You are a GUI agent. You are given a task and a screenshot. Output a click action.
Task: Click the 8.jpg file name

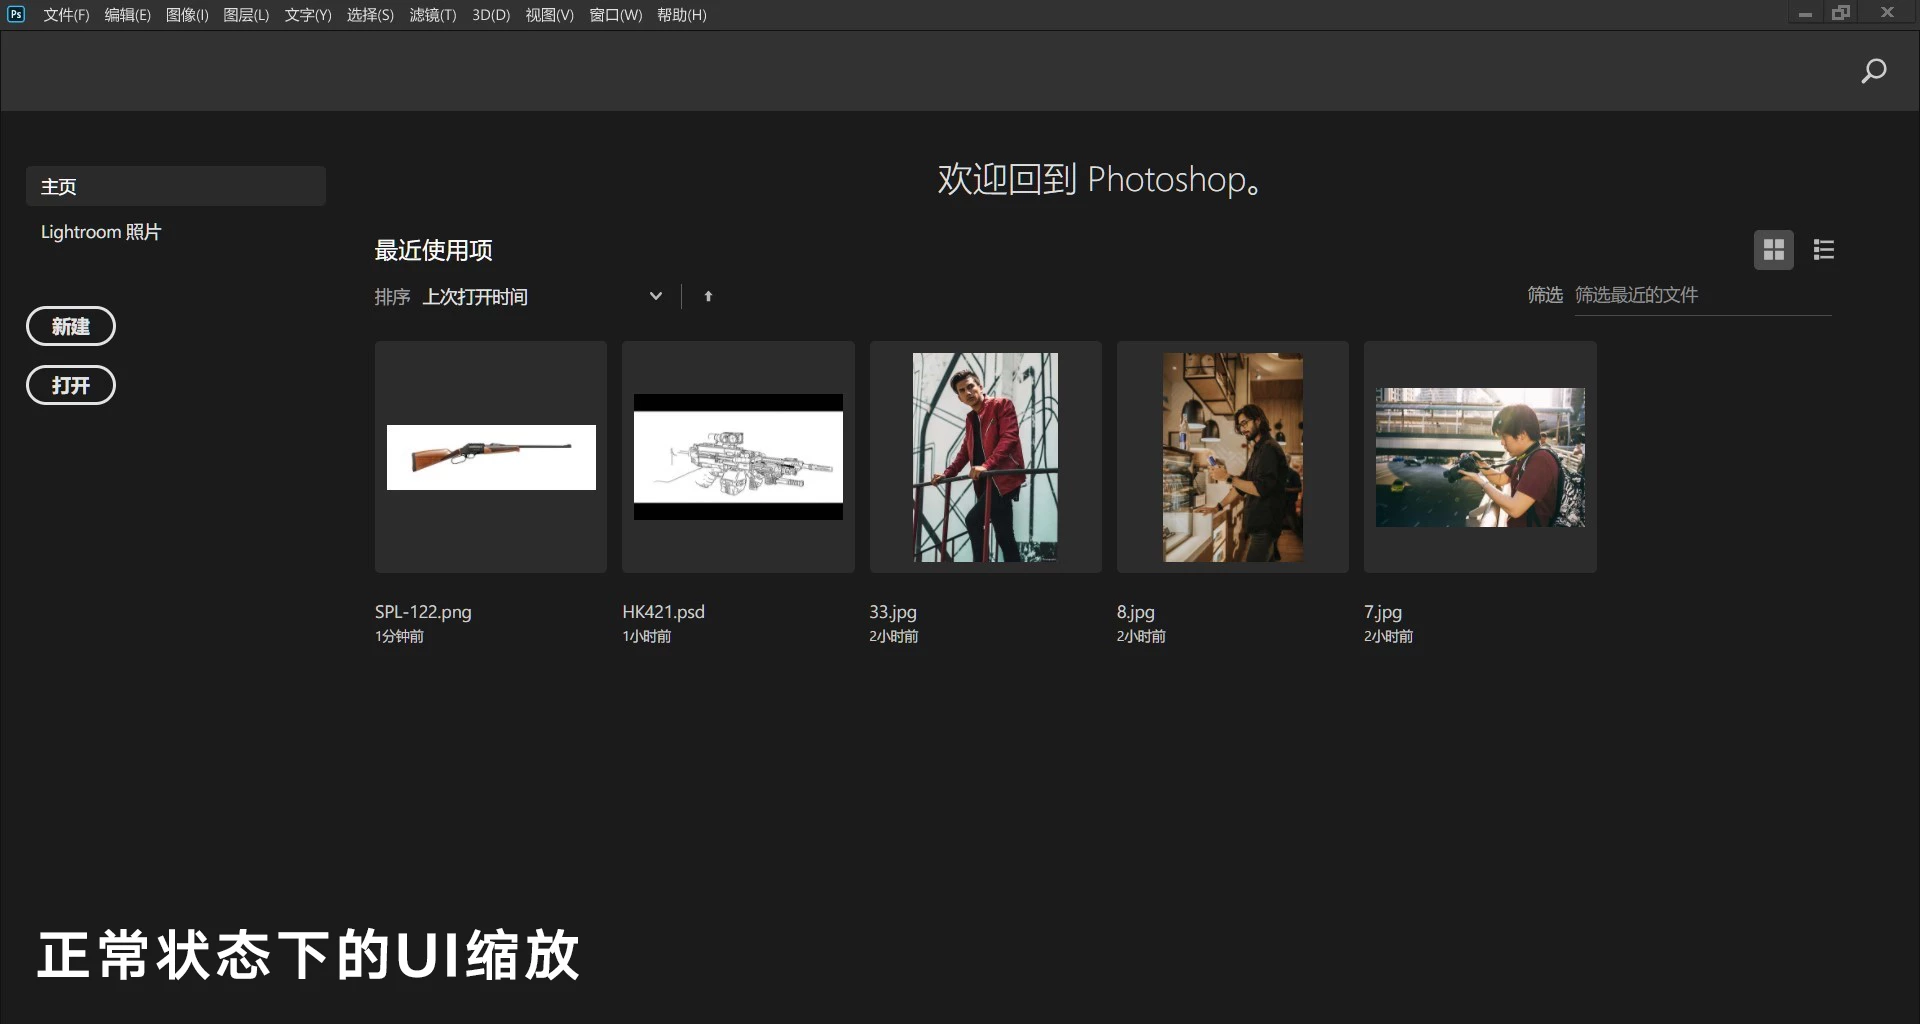(1136, 612)
